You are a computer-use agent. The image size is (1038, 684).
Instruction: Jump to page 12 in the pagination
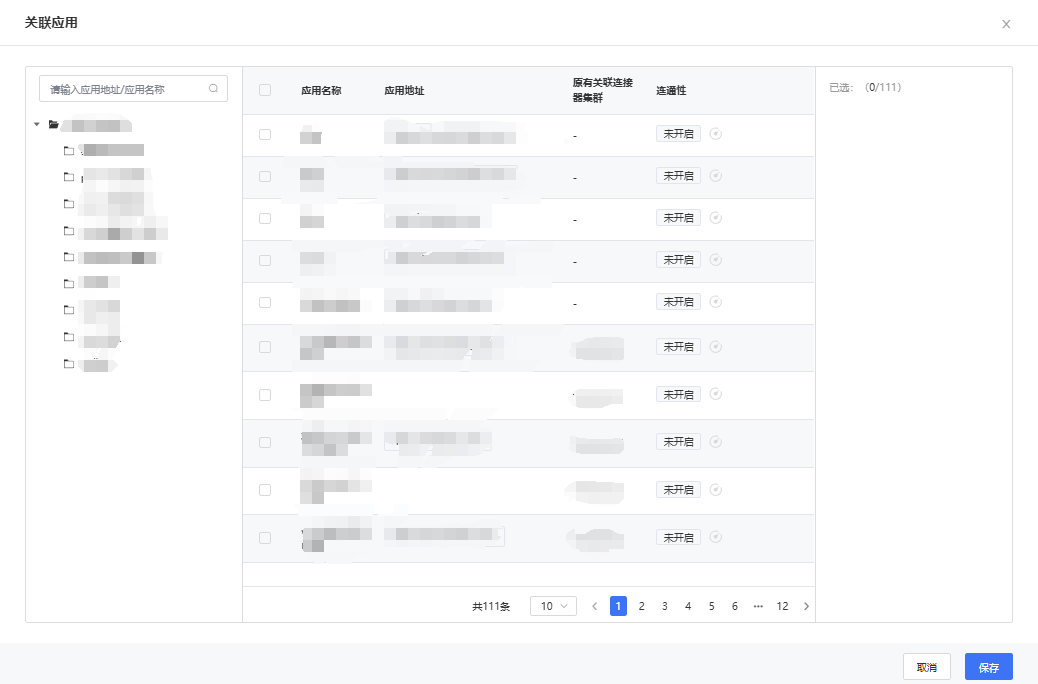(x=782, y=606)
